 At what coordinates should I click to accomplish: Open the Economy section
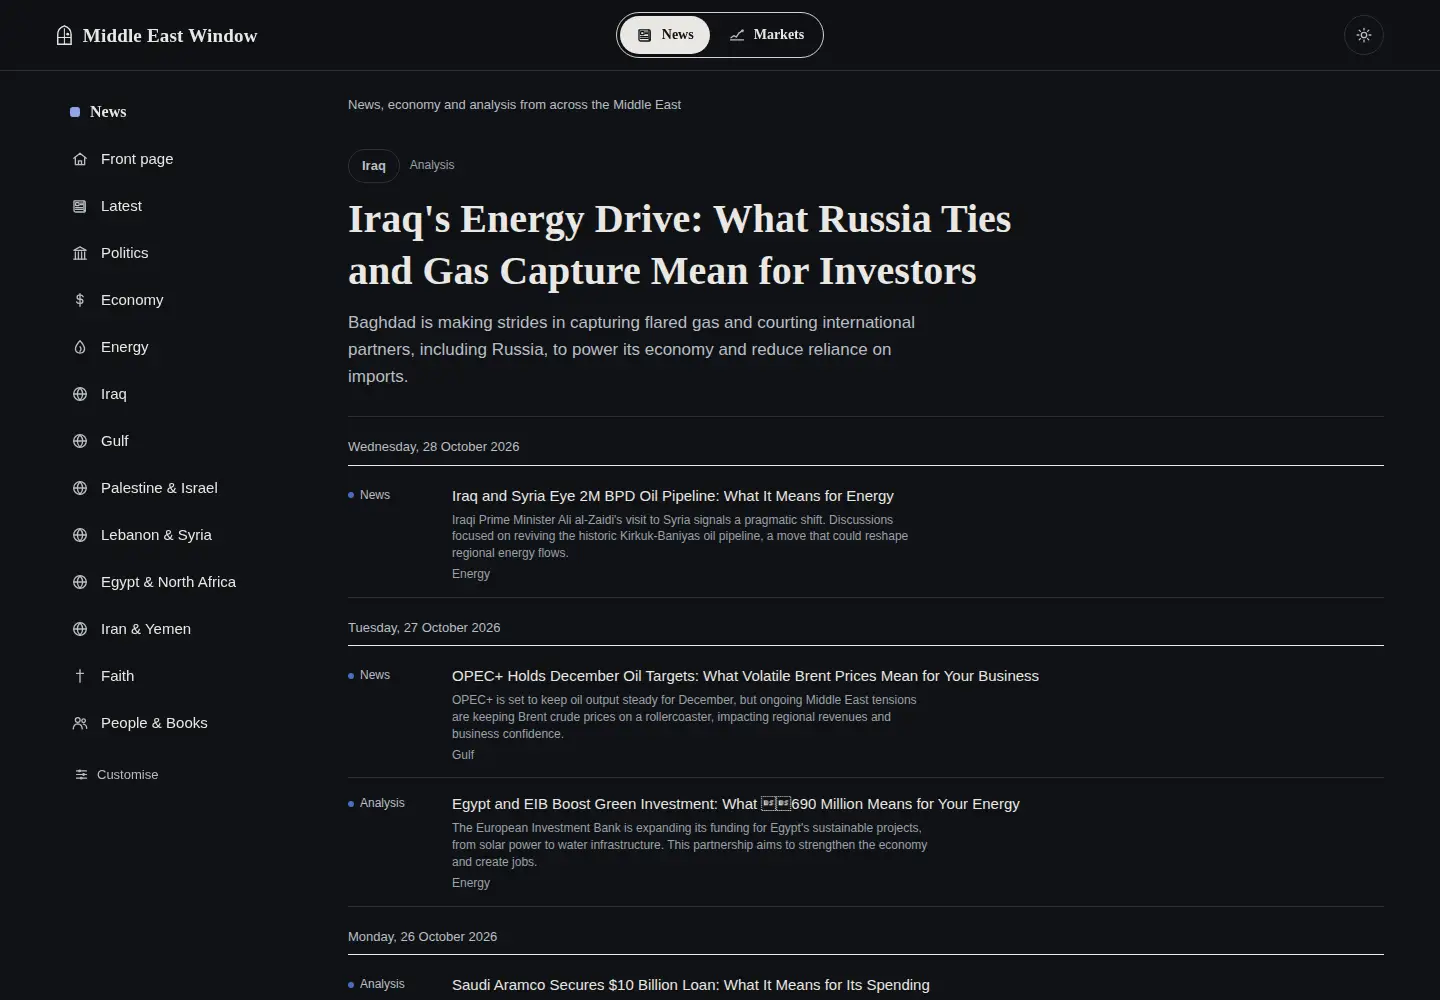pyautogui.click(x=132, y=300)
